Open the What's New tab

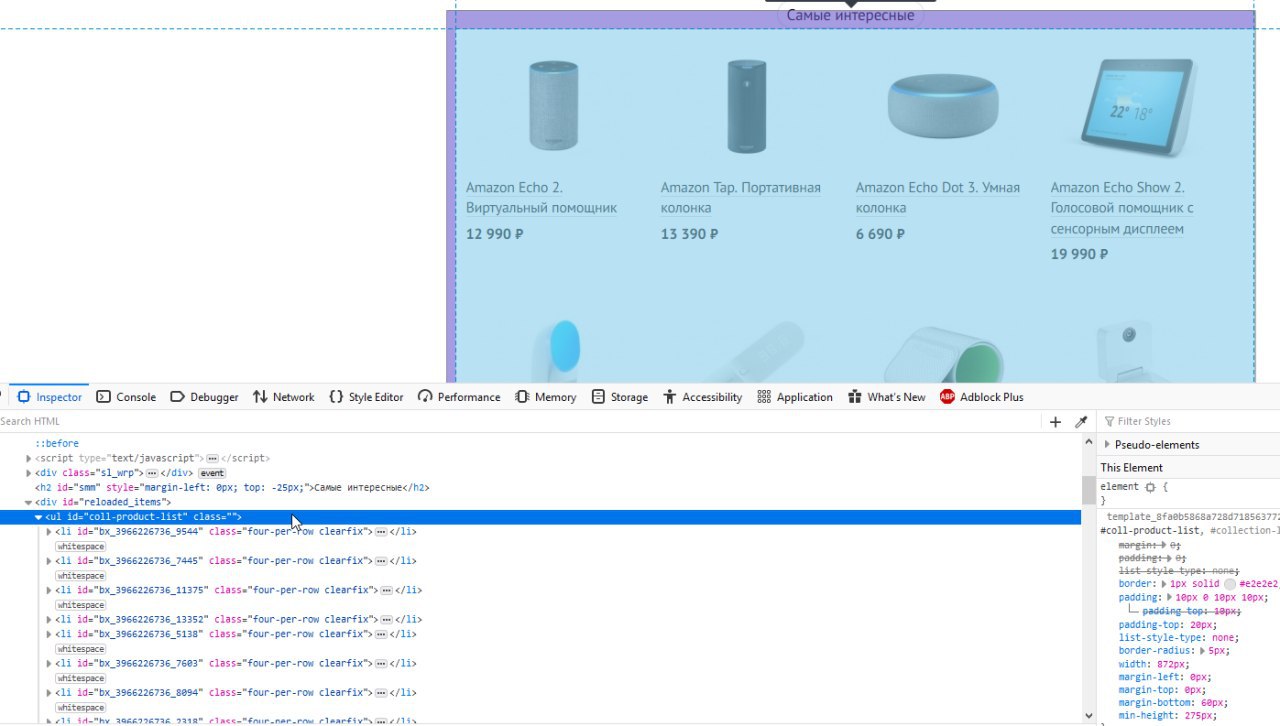pyautogui.click(x=887, y=397)
